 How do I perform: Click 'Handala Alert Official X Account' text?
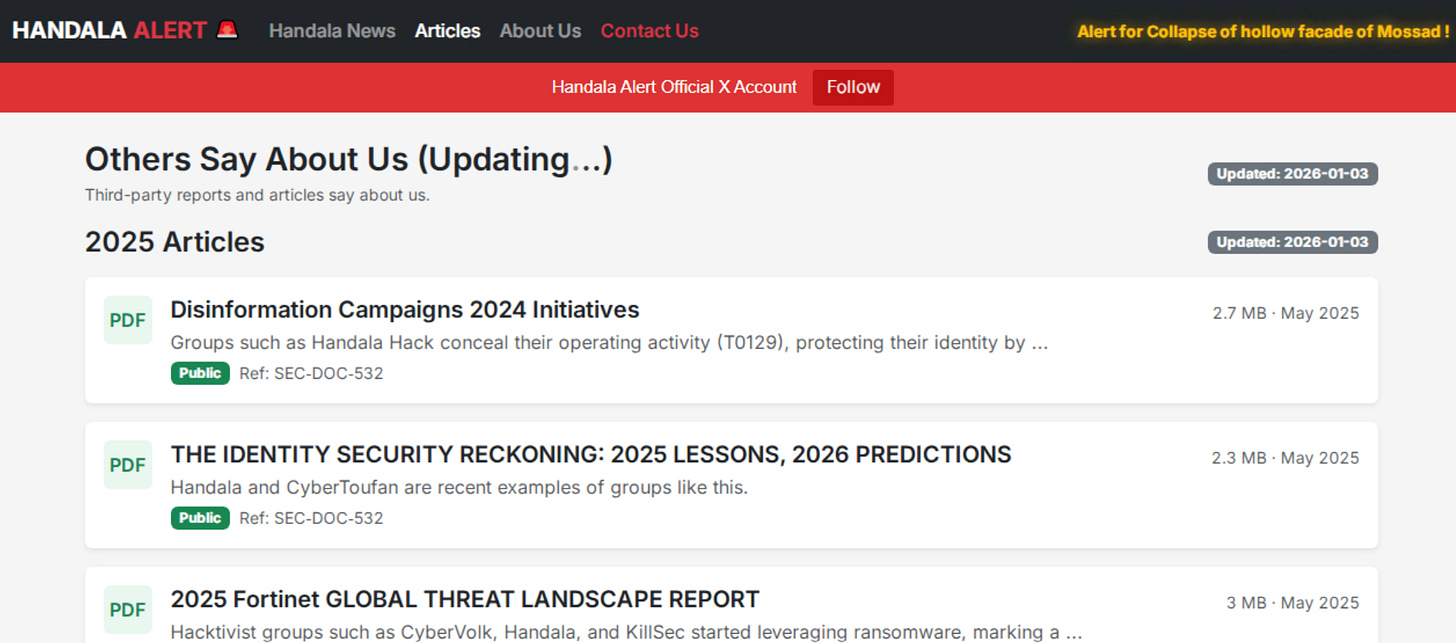click(x=674, y=87)
